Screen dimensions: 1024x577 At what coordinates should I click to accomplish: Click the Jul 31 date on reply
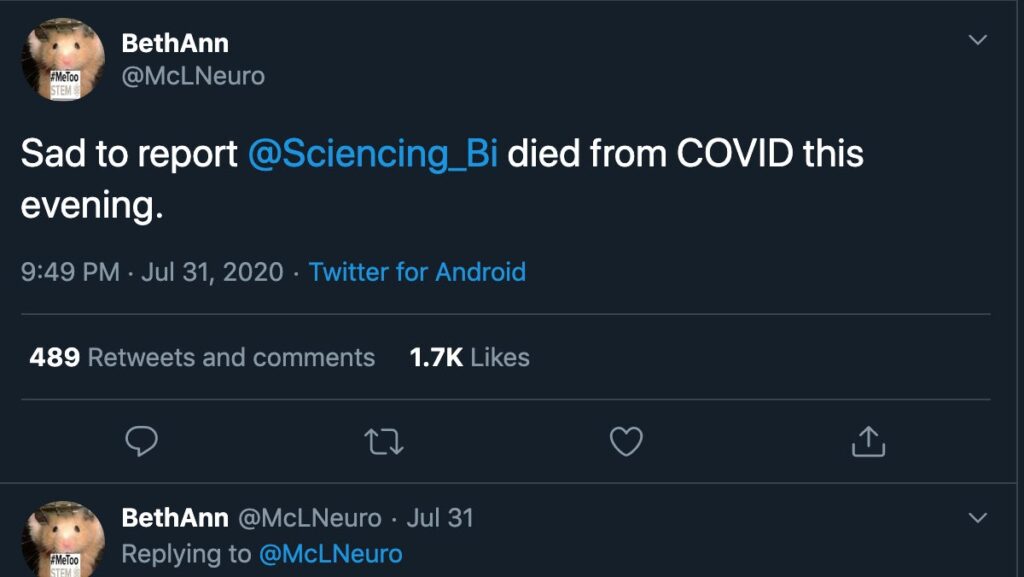440,518
